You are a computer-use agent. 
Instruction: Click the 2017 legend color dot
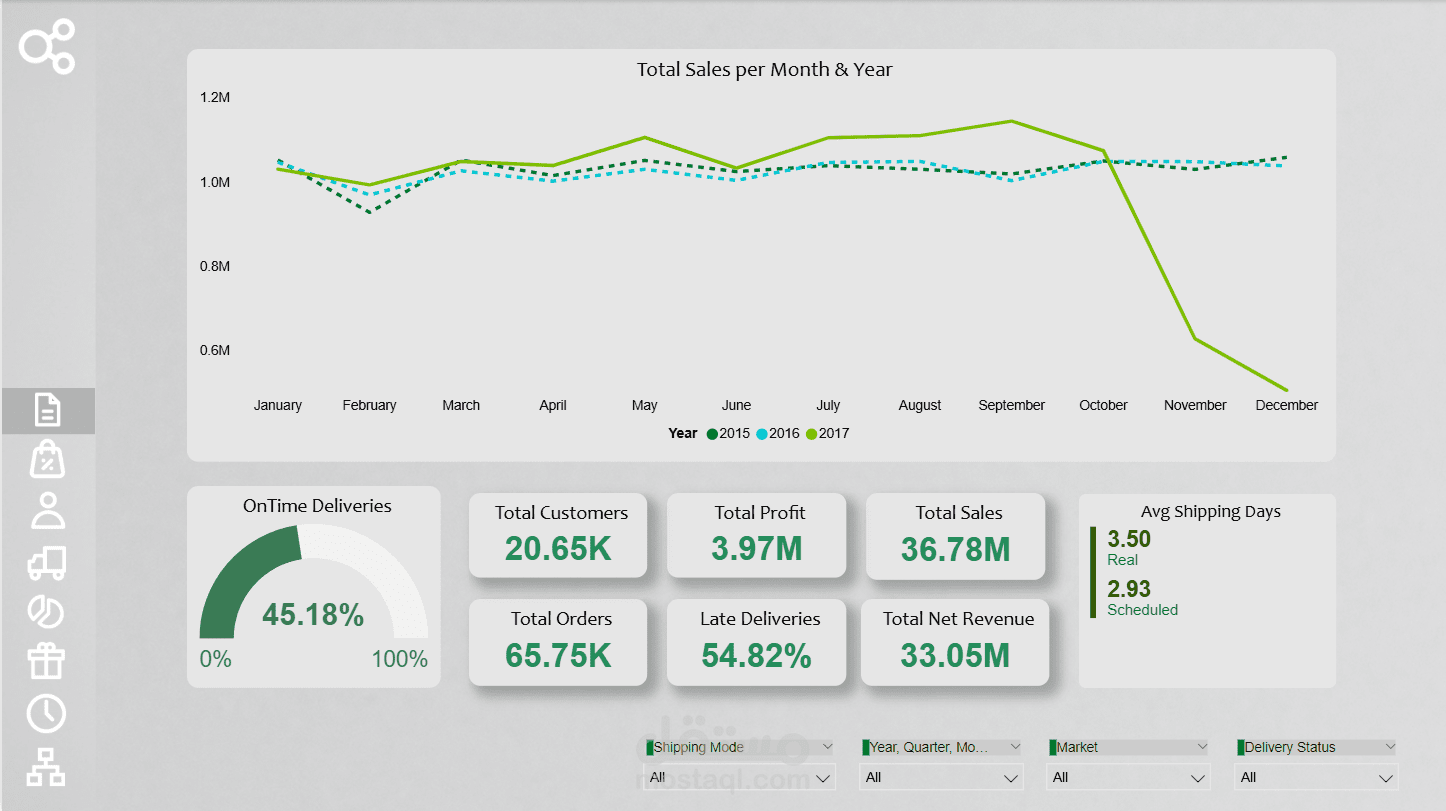(811, 434)
